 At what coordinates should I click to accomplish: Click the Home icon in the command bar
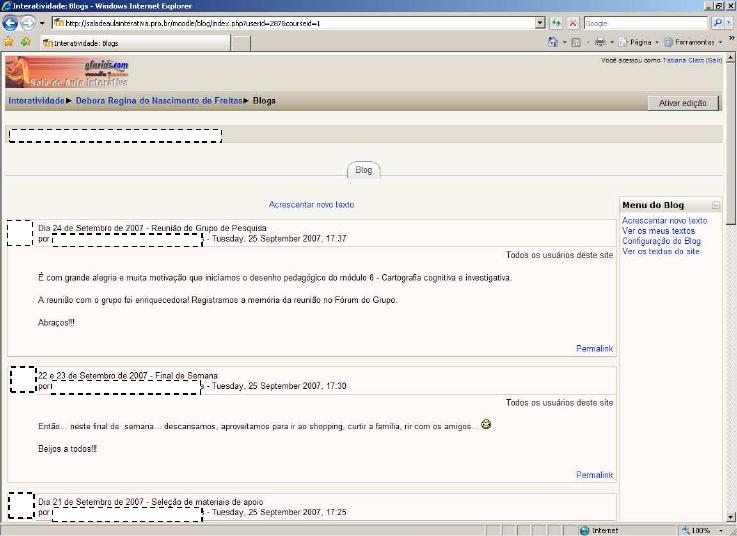553,42
